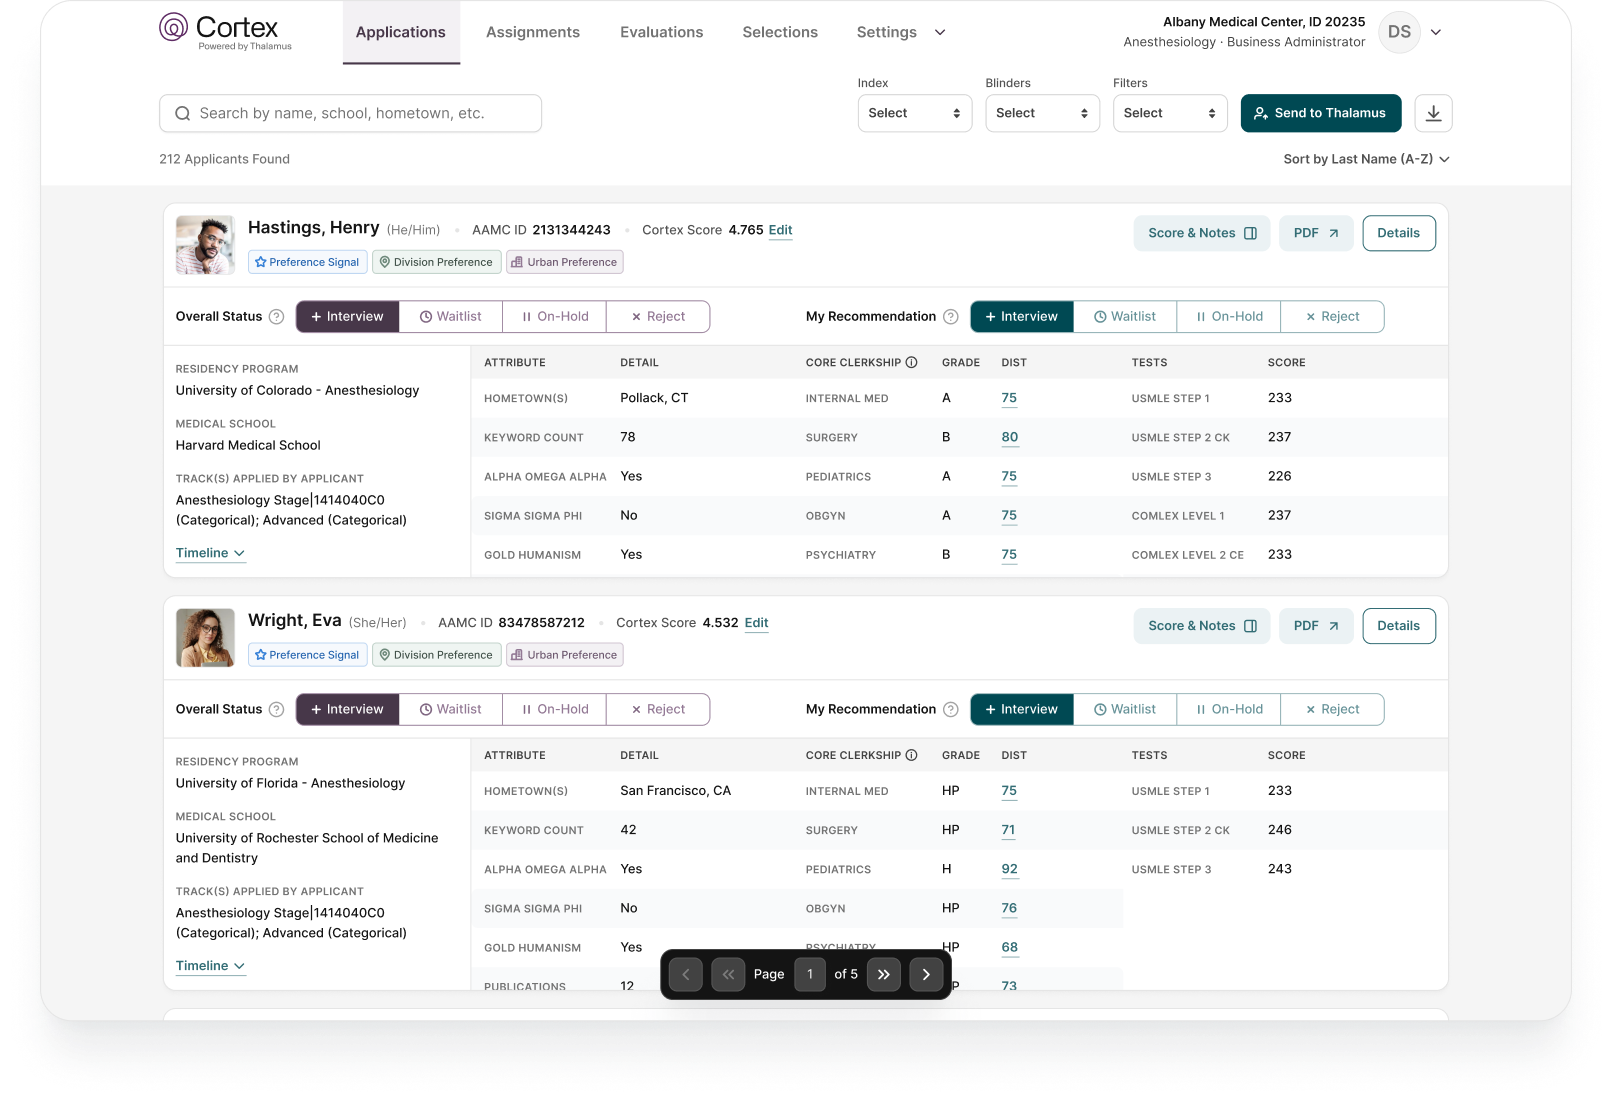1612x1102 pixels.
Task: Go to the last page with double-arrow icon
Action: 884,974
